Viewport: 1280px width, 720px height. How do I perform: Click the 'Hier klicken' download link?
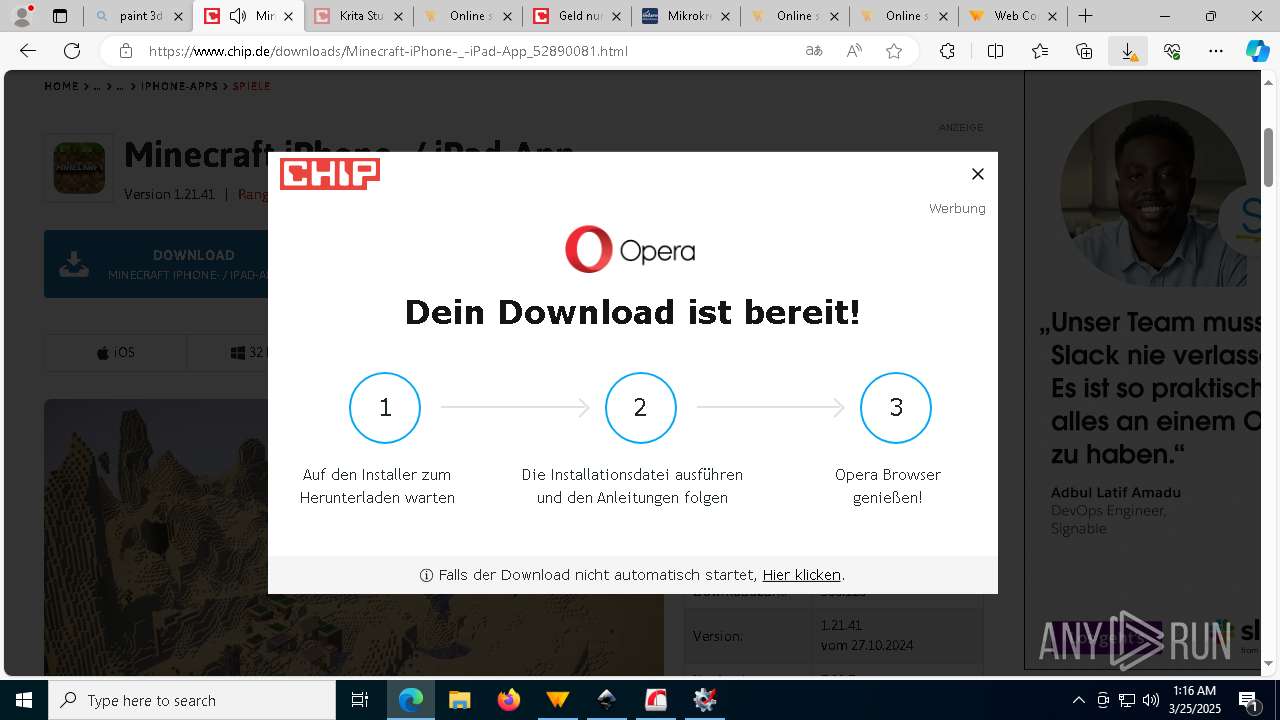pyautogui.click(x=801, y=575)
